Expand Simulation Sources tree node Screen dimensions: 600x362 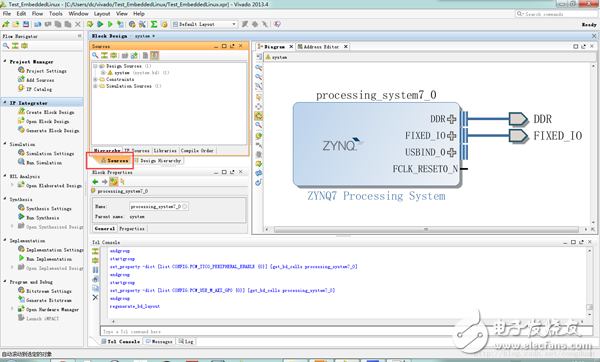tap(95, 86)
